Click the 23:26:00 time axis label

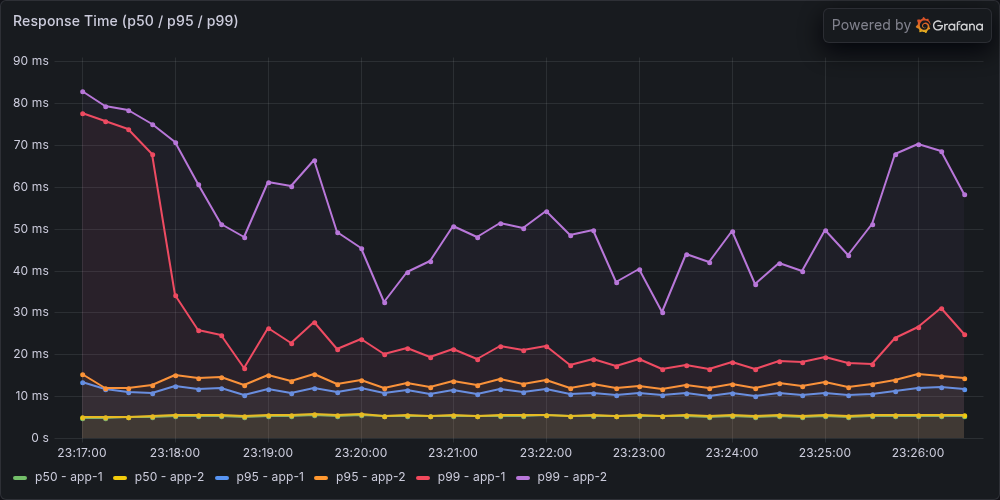(x=918, y=453)
